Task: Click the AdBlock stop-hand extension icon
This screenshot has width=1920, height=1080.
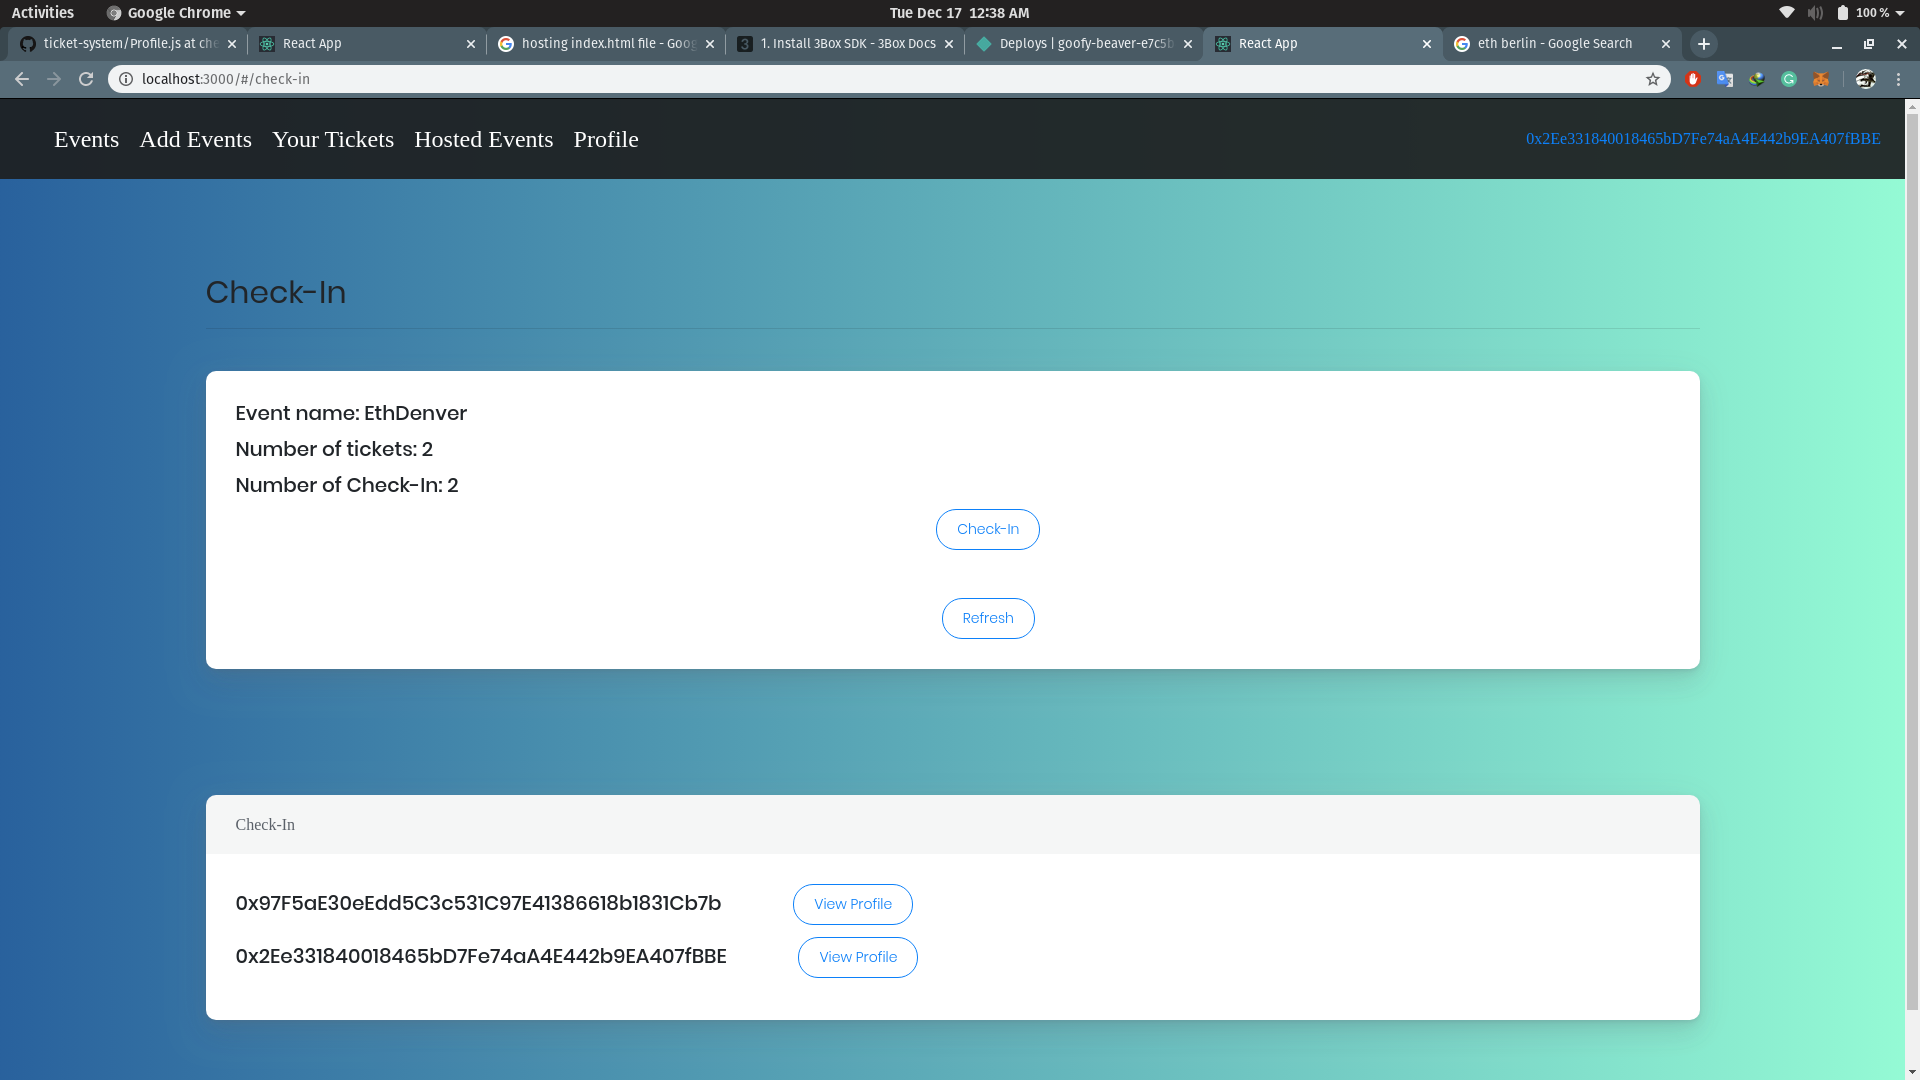Action: click(x=1693, y=79)
